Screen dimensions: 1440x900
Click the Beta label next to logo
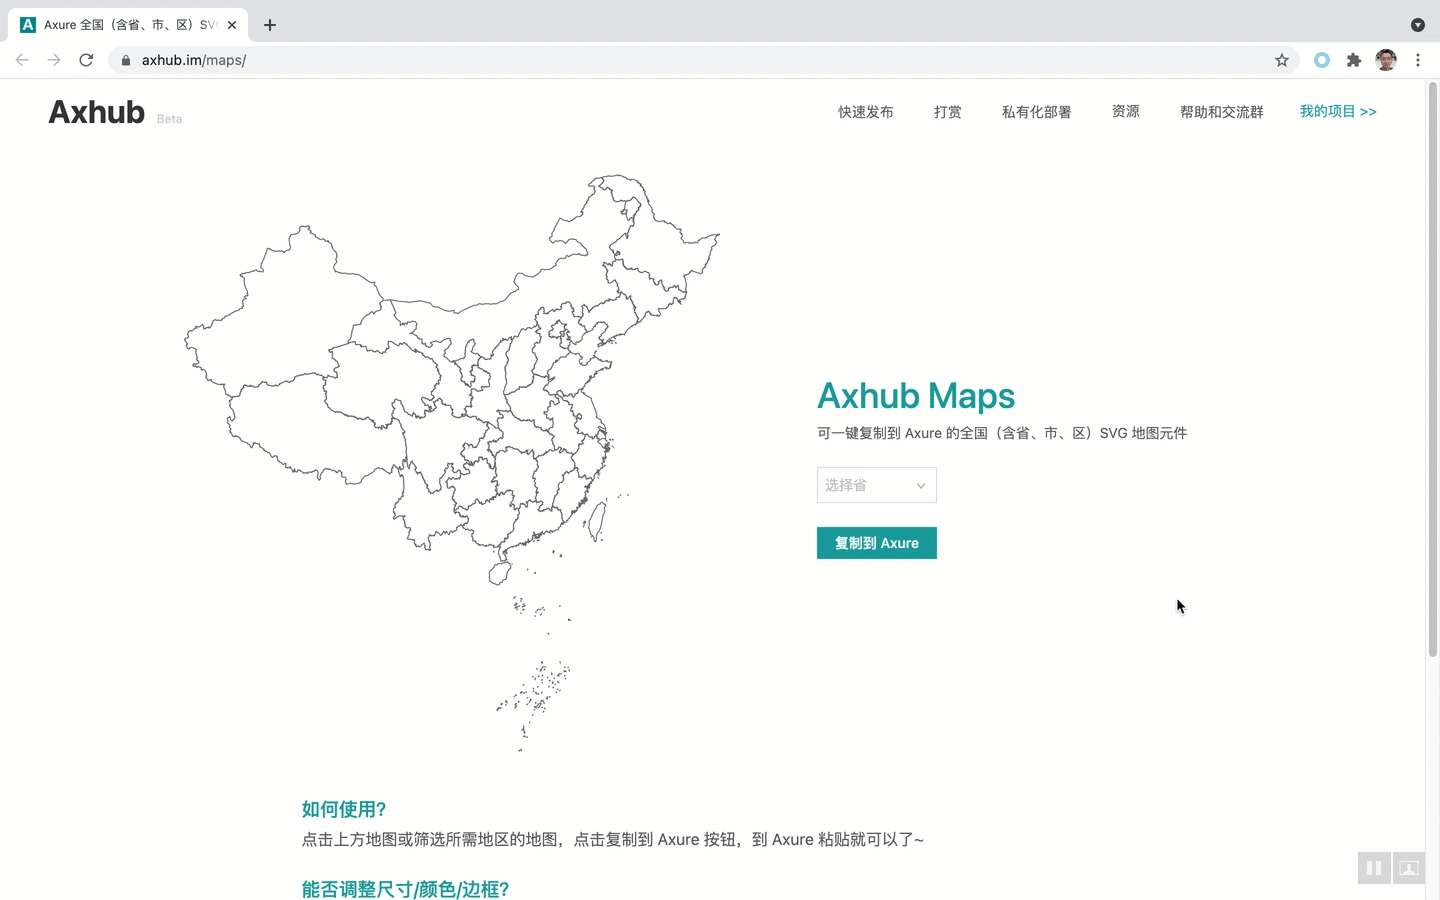(169, 119)
